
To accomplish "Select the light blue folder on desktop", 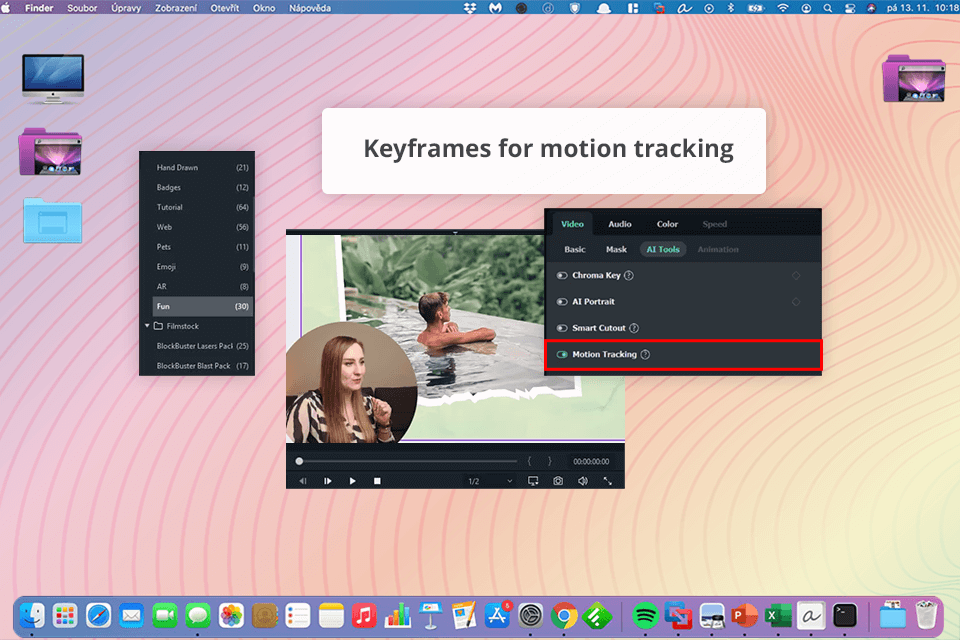I will pyautogui.click(x=53, y=220).
